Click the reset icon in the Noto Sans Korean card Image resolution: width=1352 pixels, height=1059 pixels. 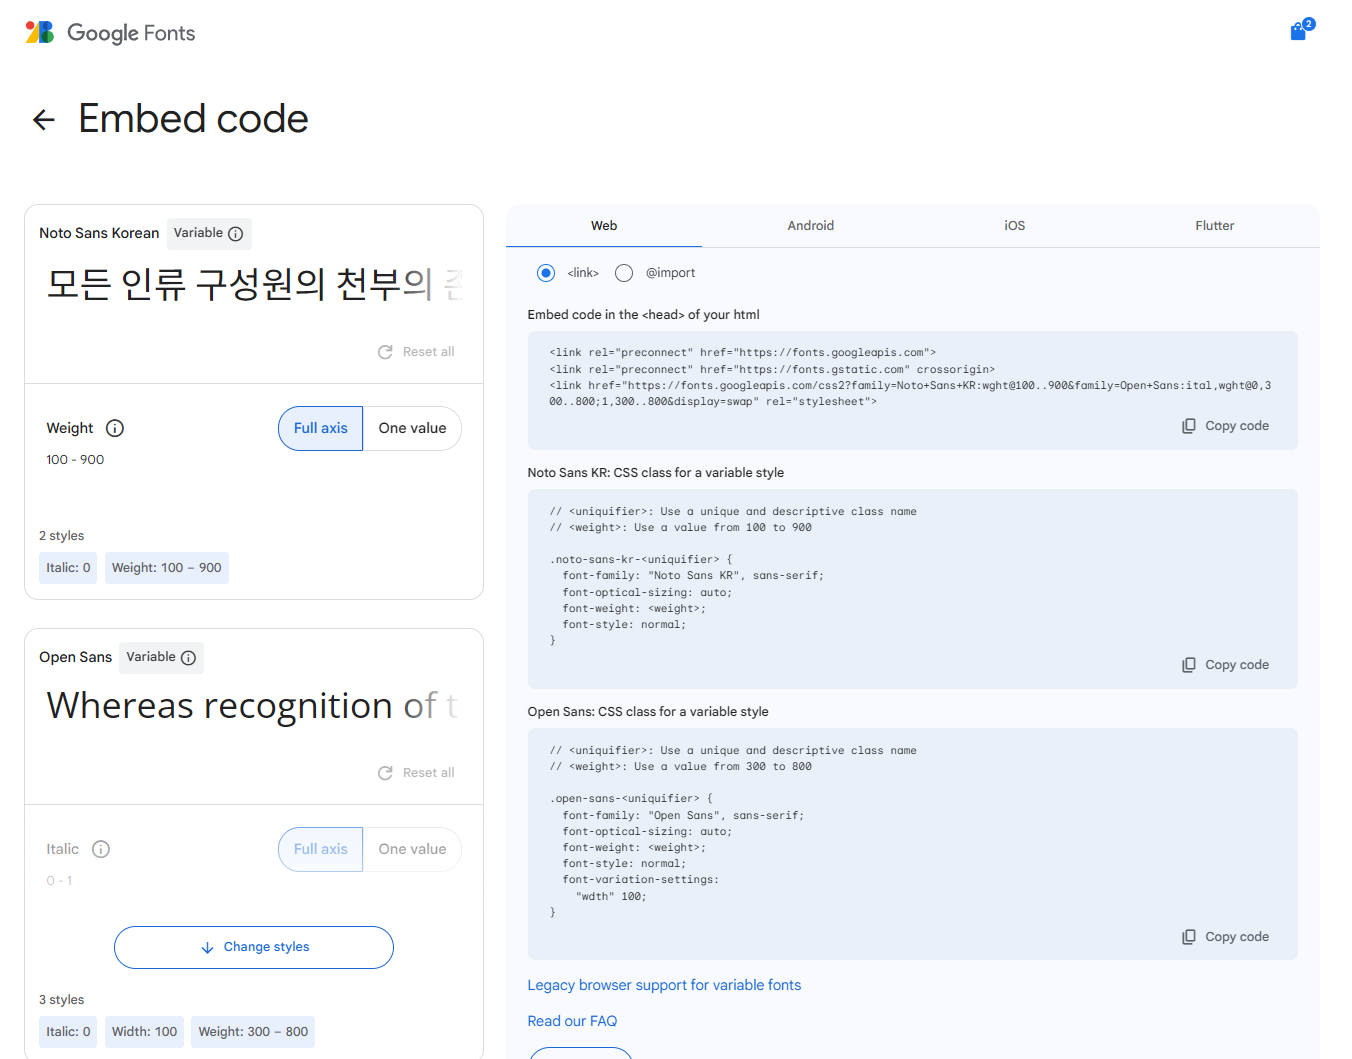click(385, 352)
